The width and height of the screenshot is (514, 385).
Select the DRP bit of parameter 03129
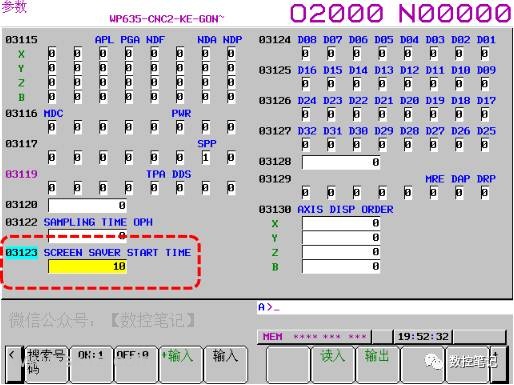[485, 193]
